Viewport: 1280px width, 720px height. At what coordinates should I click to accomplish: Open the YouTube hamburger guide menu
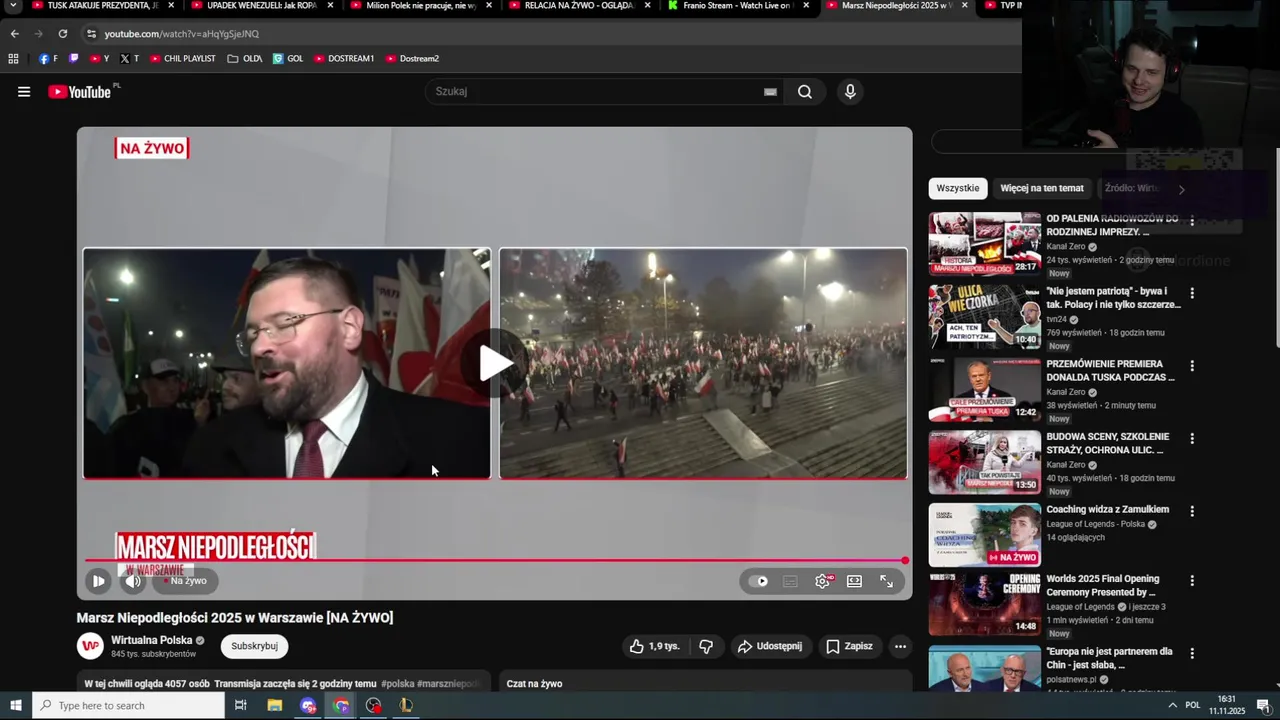[x=24, y=92]
